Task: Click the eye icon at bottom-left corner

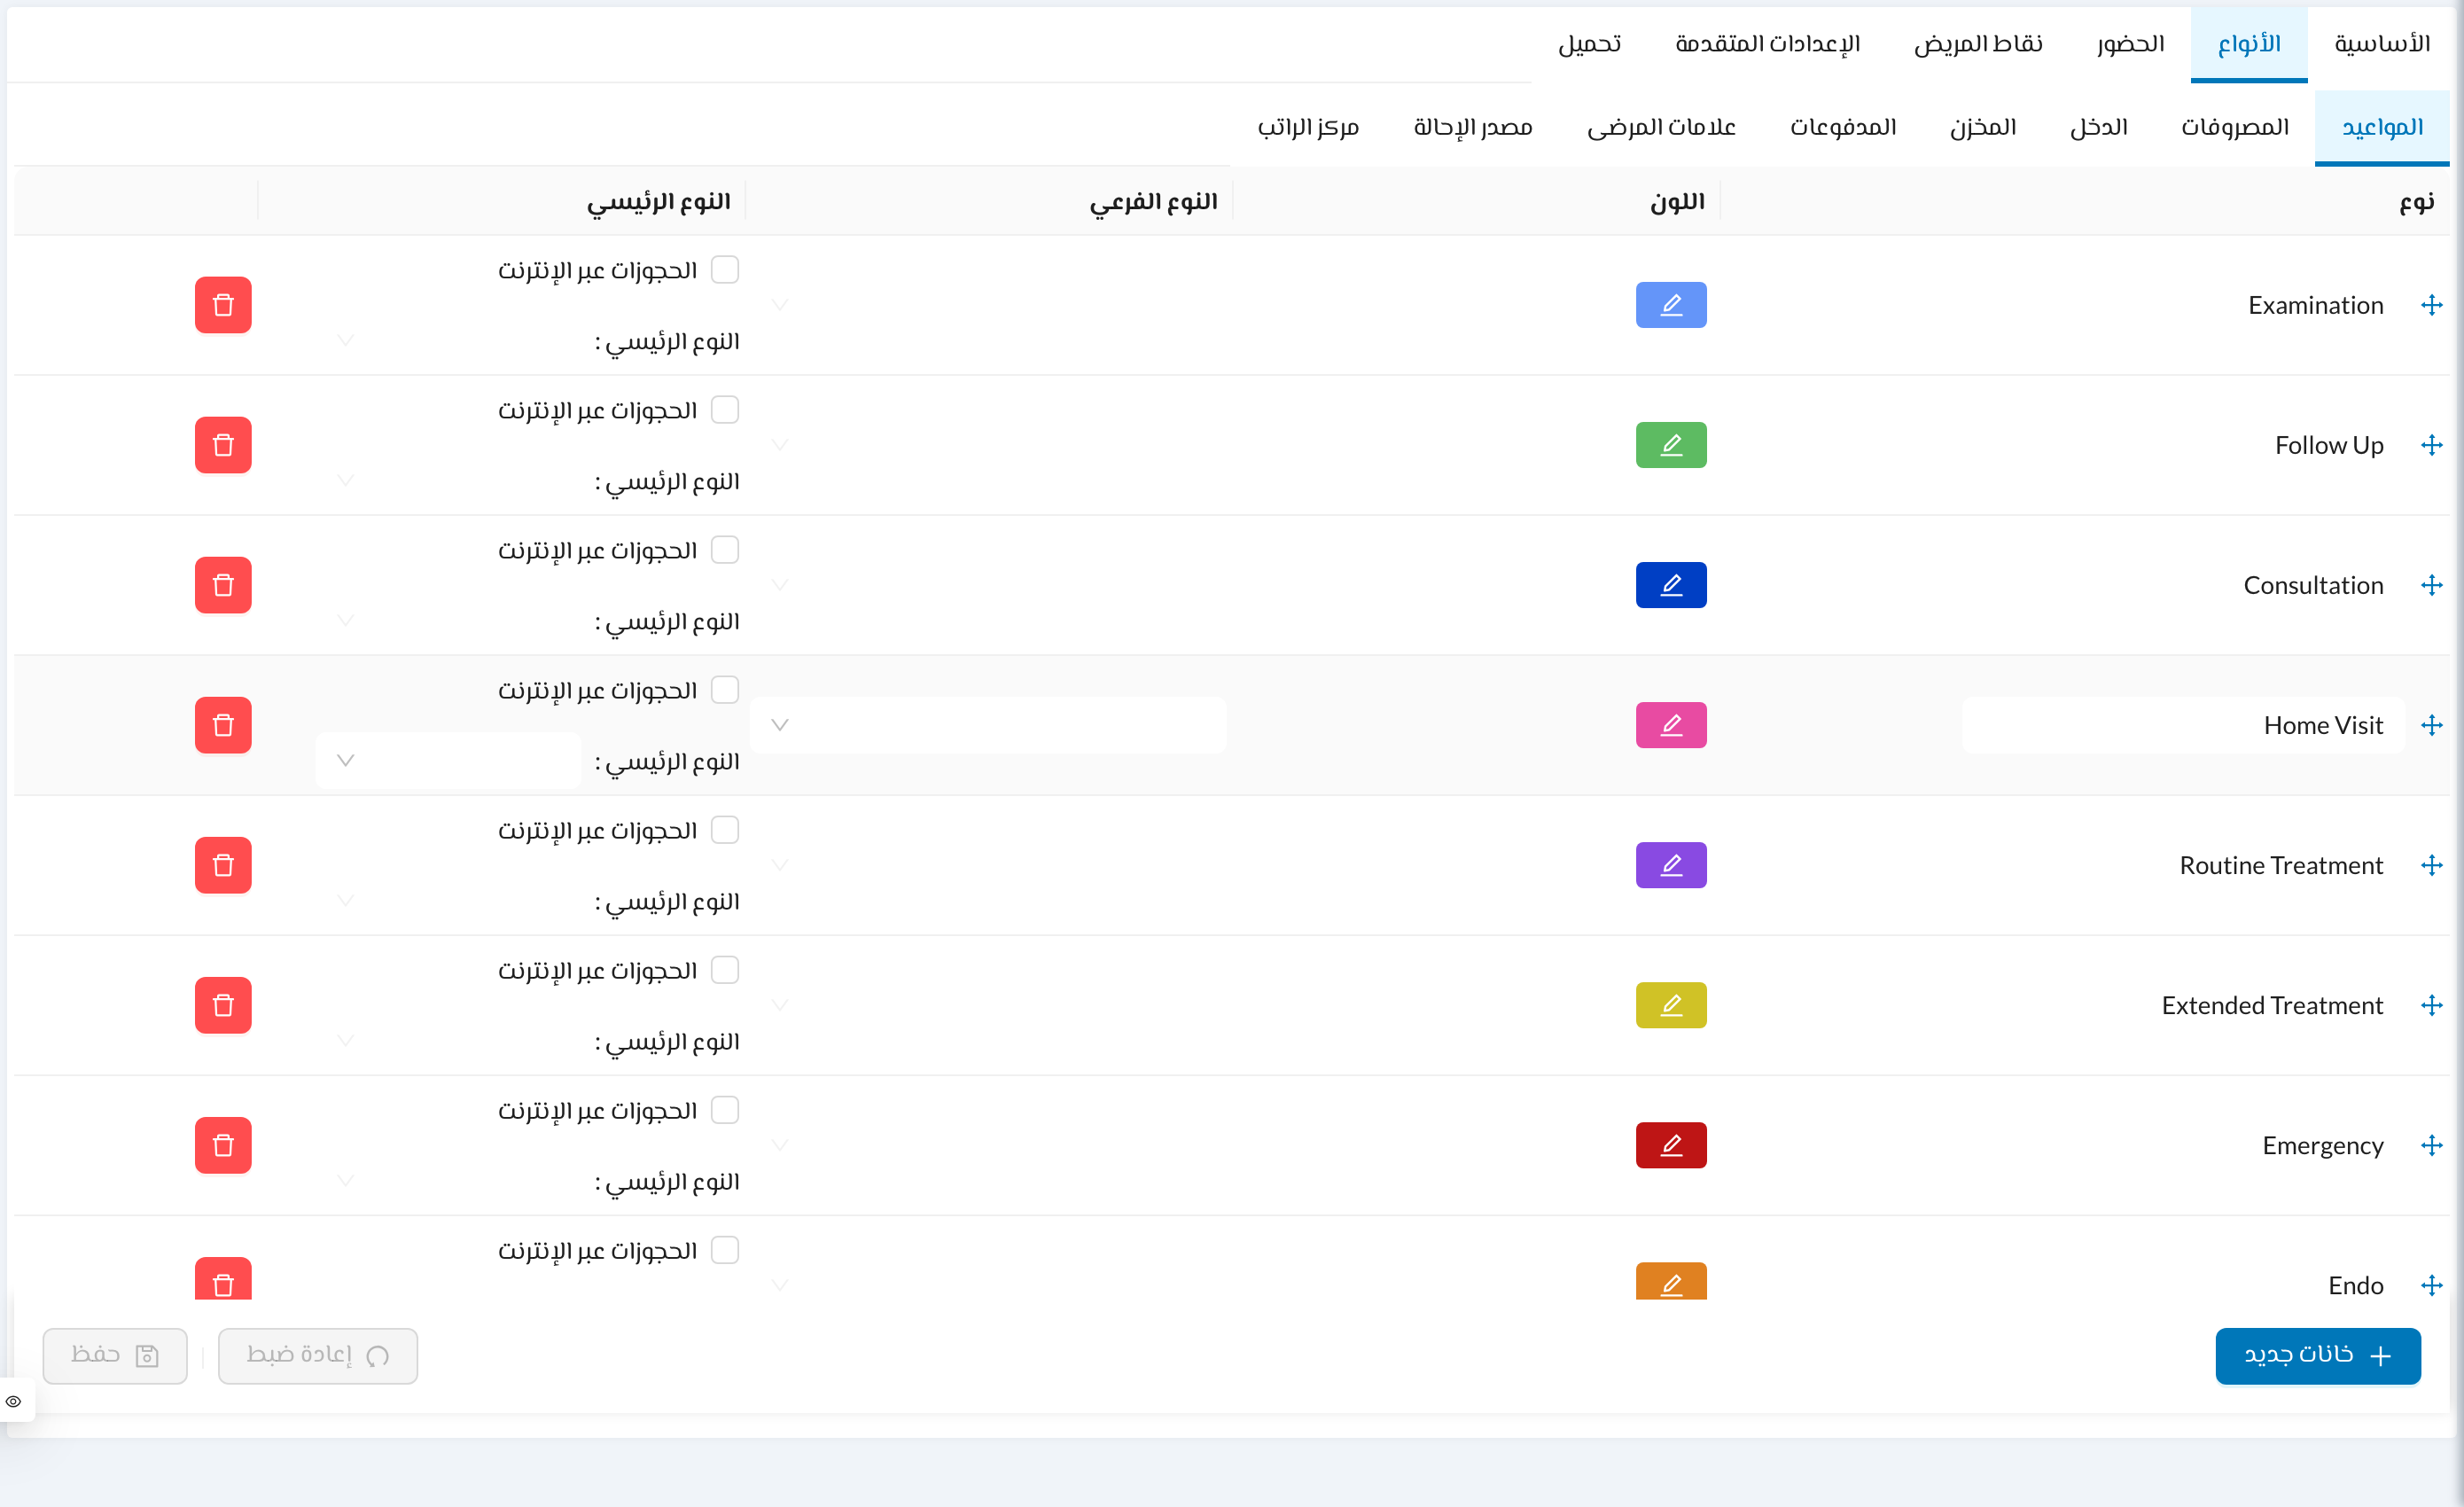Action: 13,1401
